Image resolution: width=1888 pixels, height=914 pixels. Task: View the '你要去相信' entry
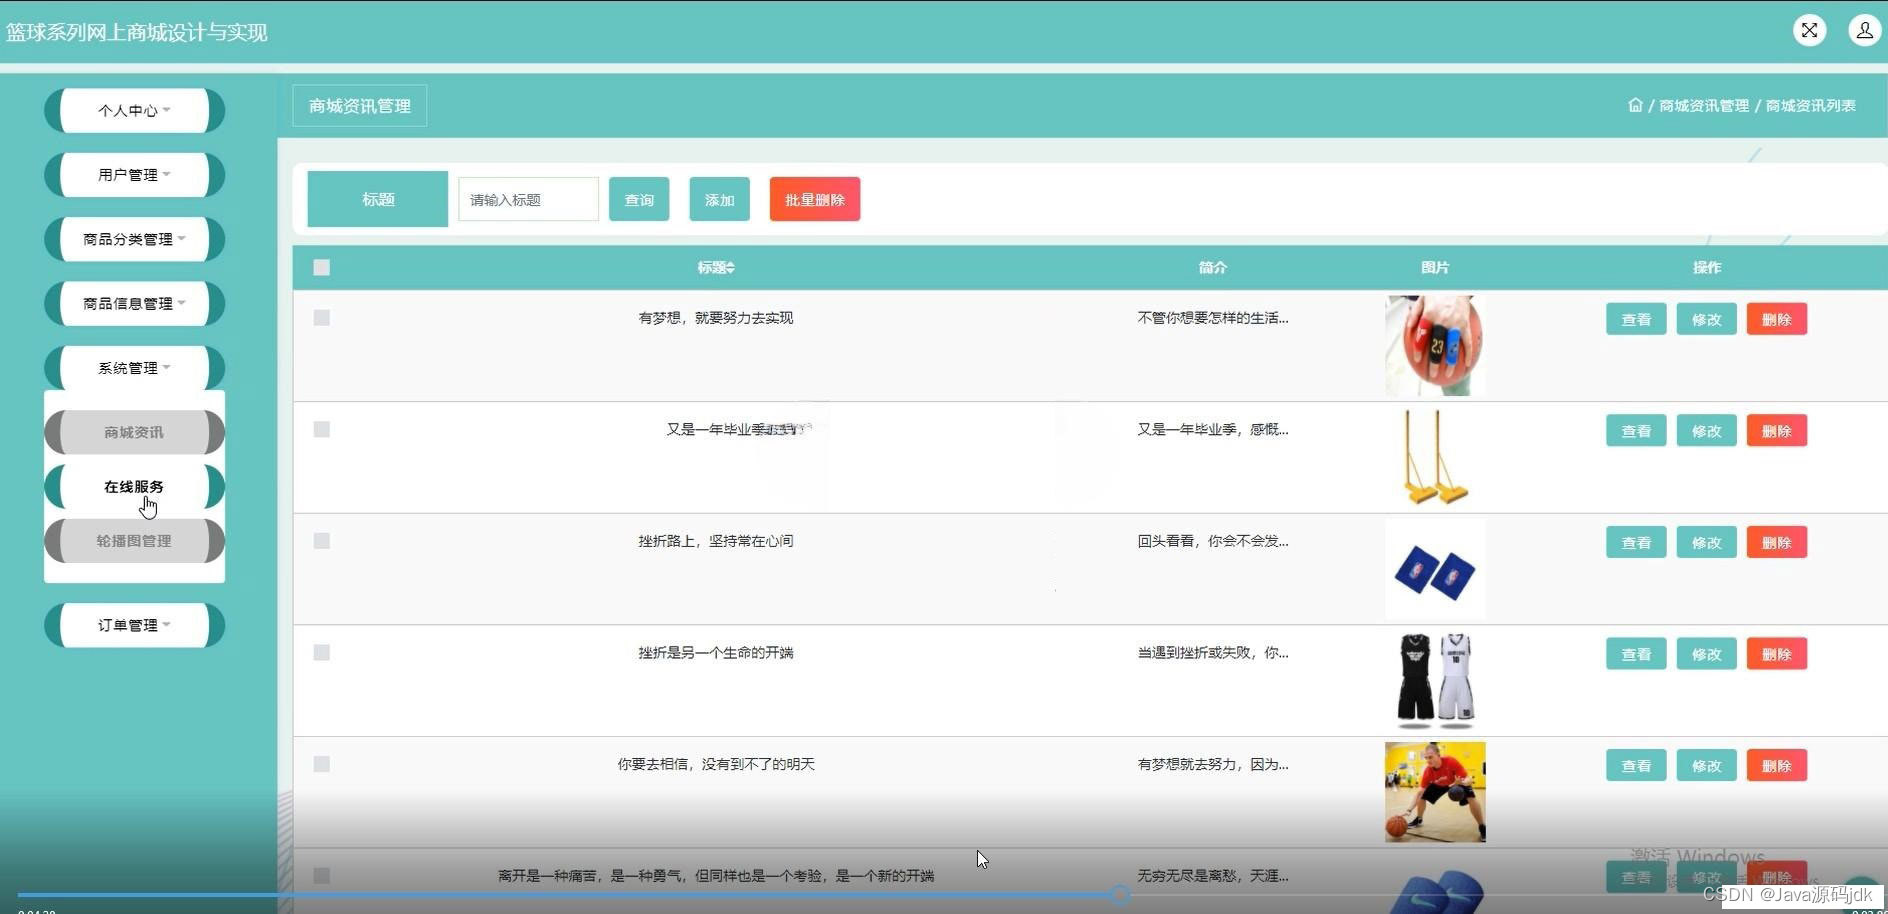pos(1636,766)
